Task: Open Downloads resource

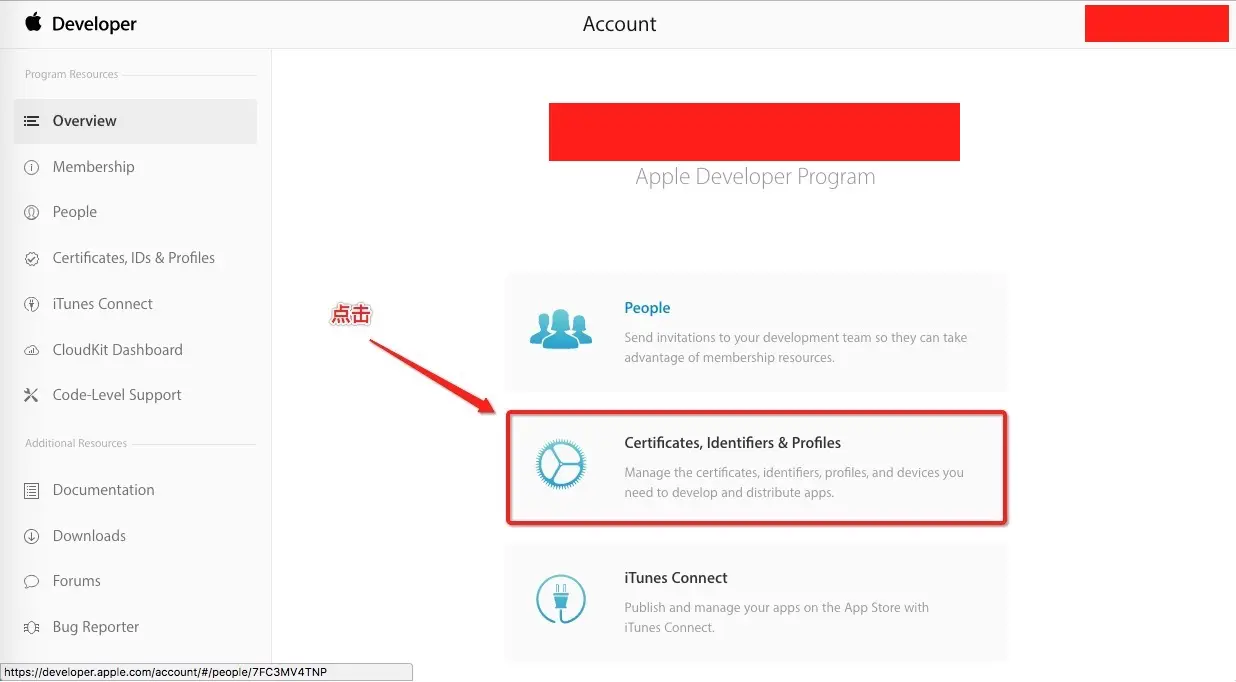Action: (x=89, y=536)
